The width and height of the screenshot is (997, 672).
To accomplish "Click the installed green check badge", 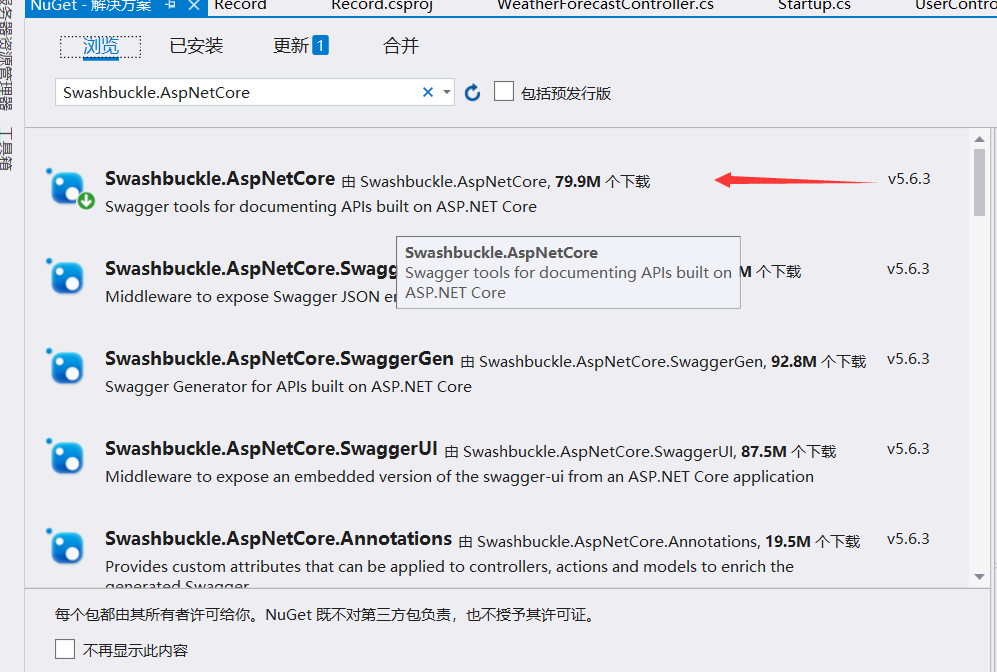I will click(86, 201).
